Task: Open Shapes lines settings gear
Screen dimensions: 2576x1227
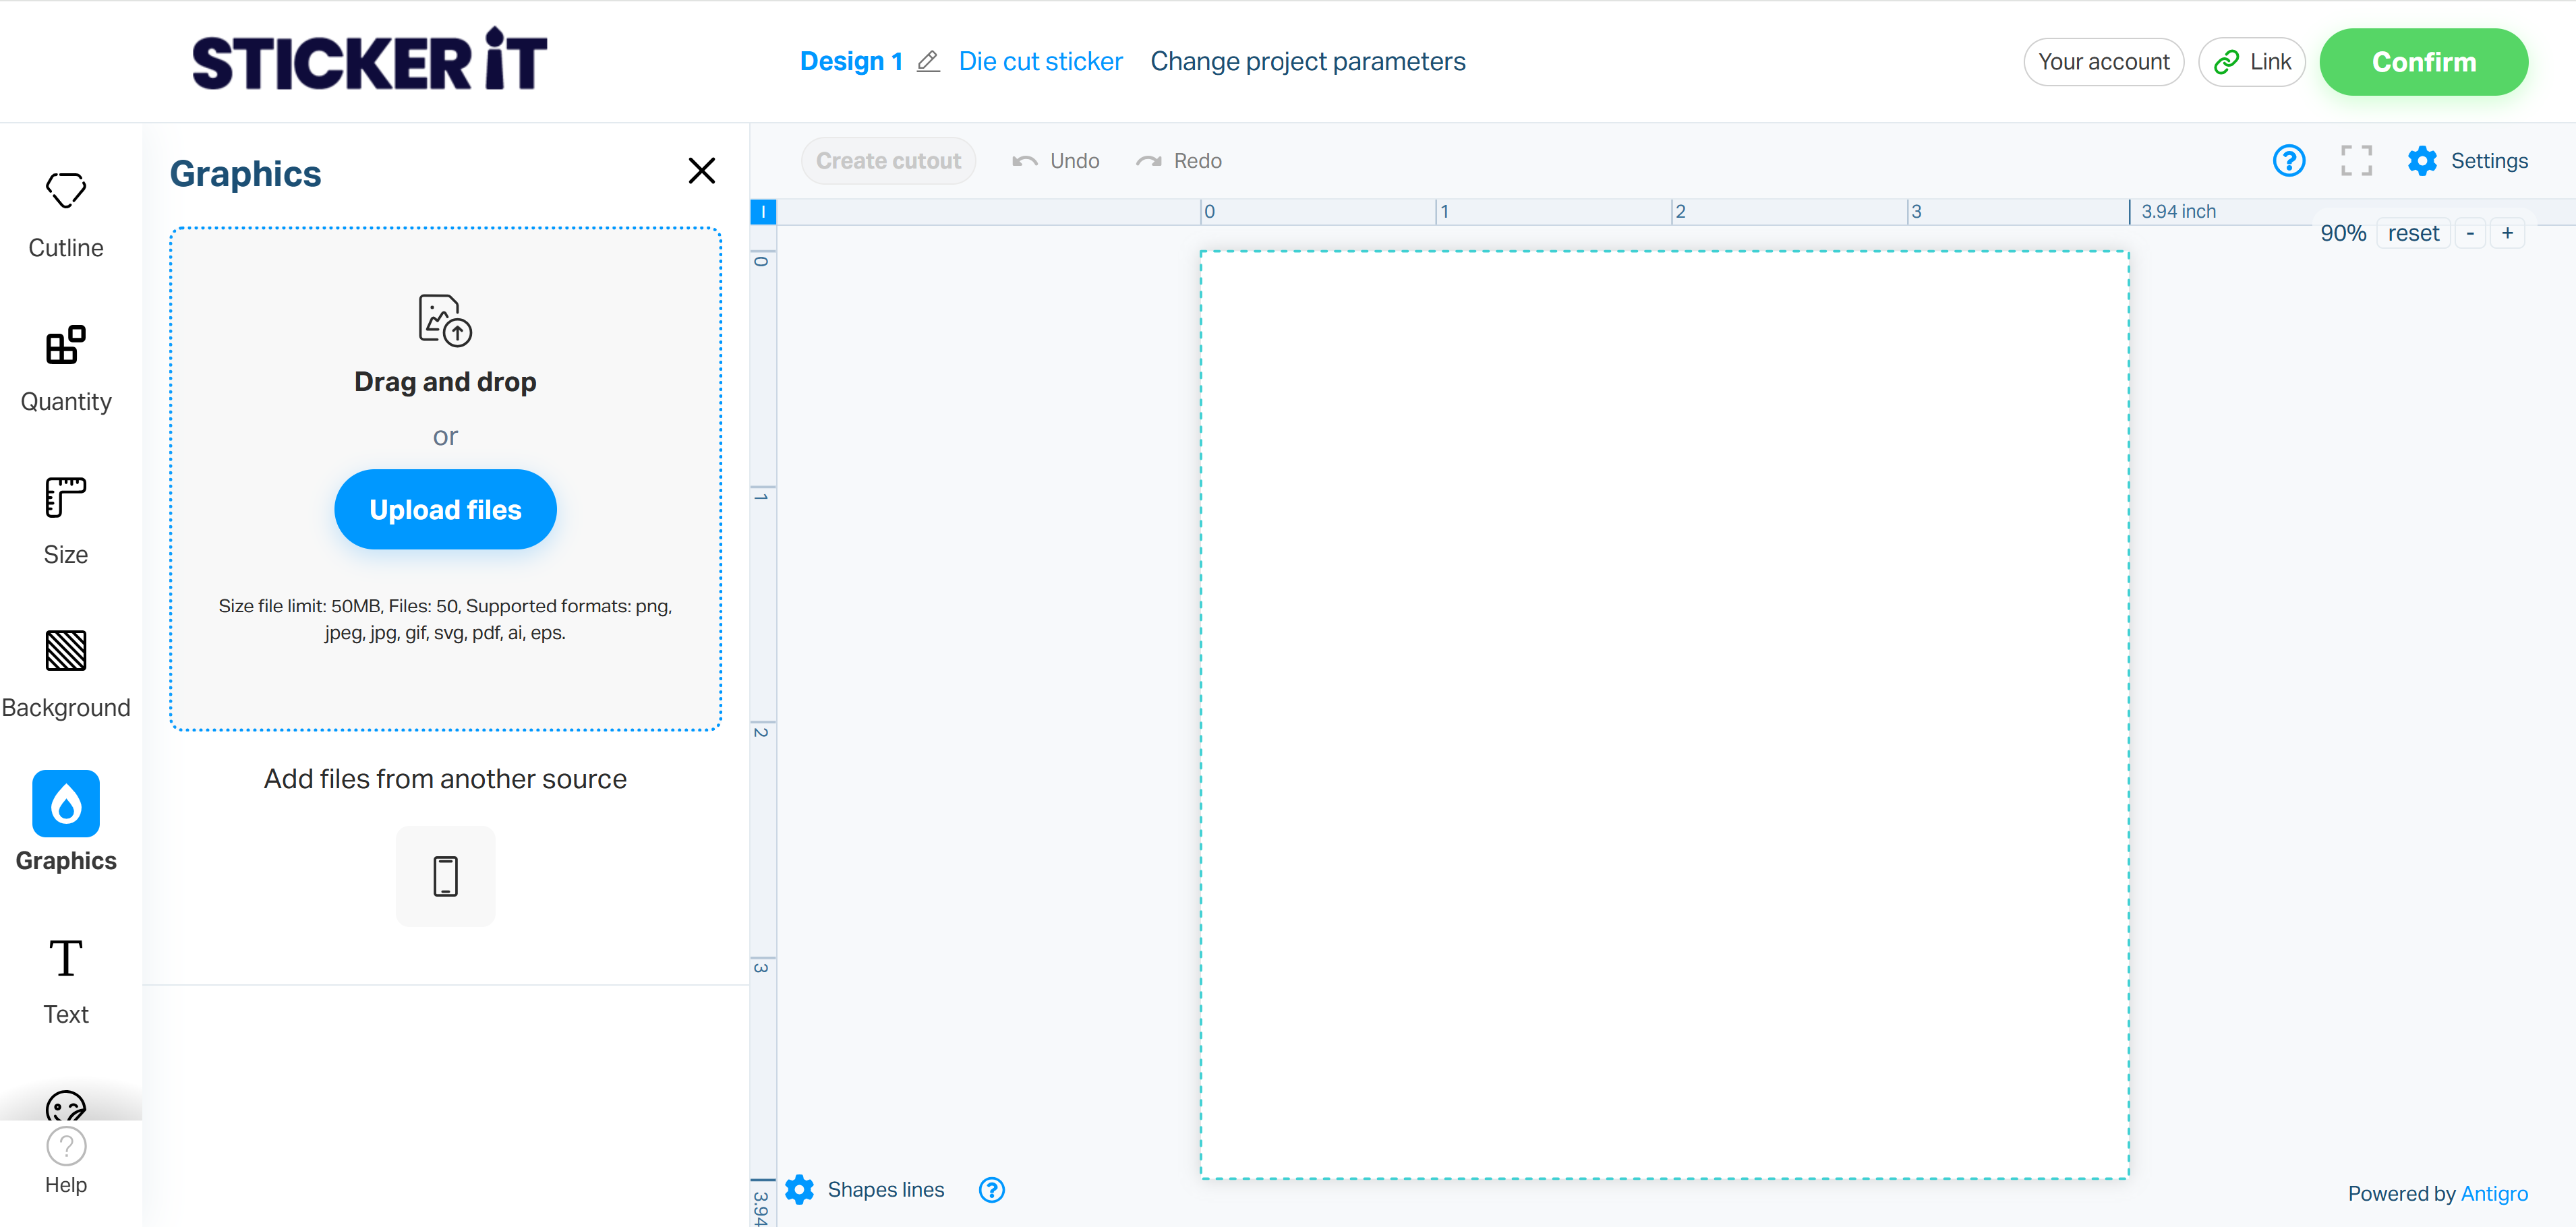Action: (800, 1189)
